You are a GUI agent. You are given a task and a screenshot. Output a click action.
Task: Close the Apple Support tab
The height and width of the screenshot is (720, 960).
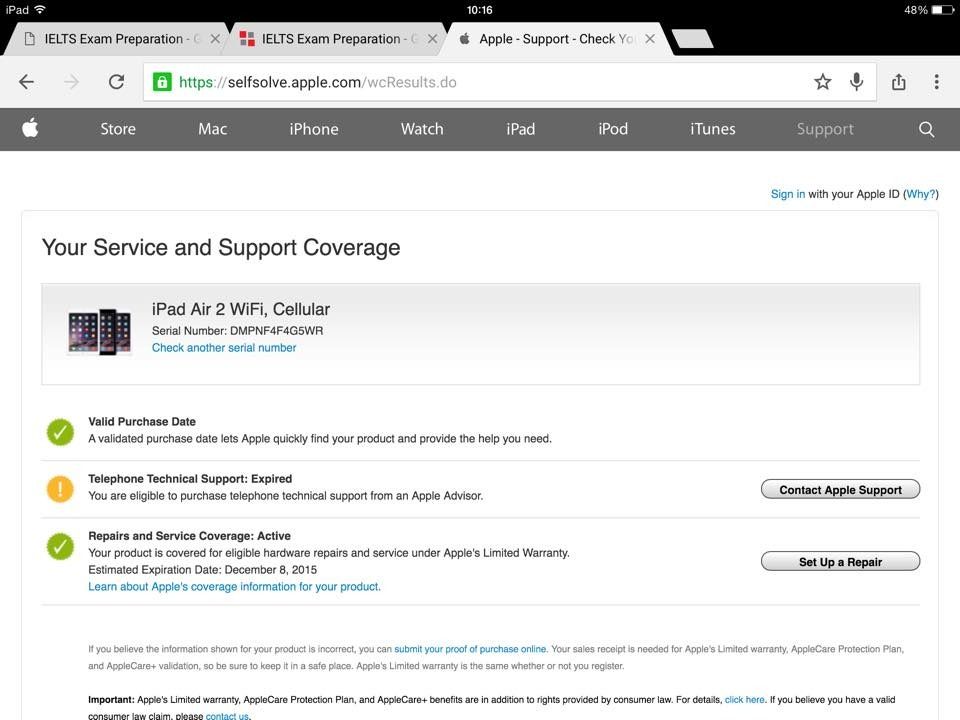[x=650, y=39]
